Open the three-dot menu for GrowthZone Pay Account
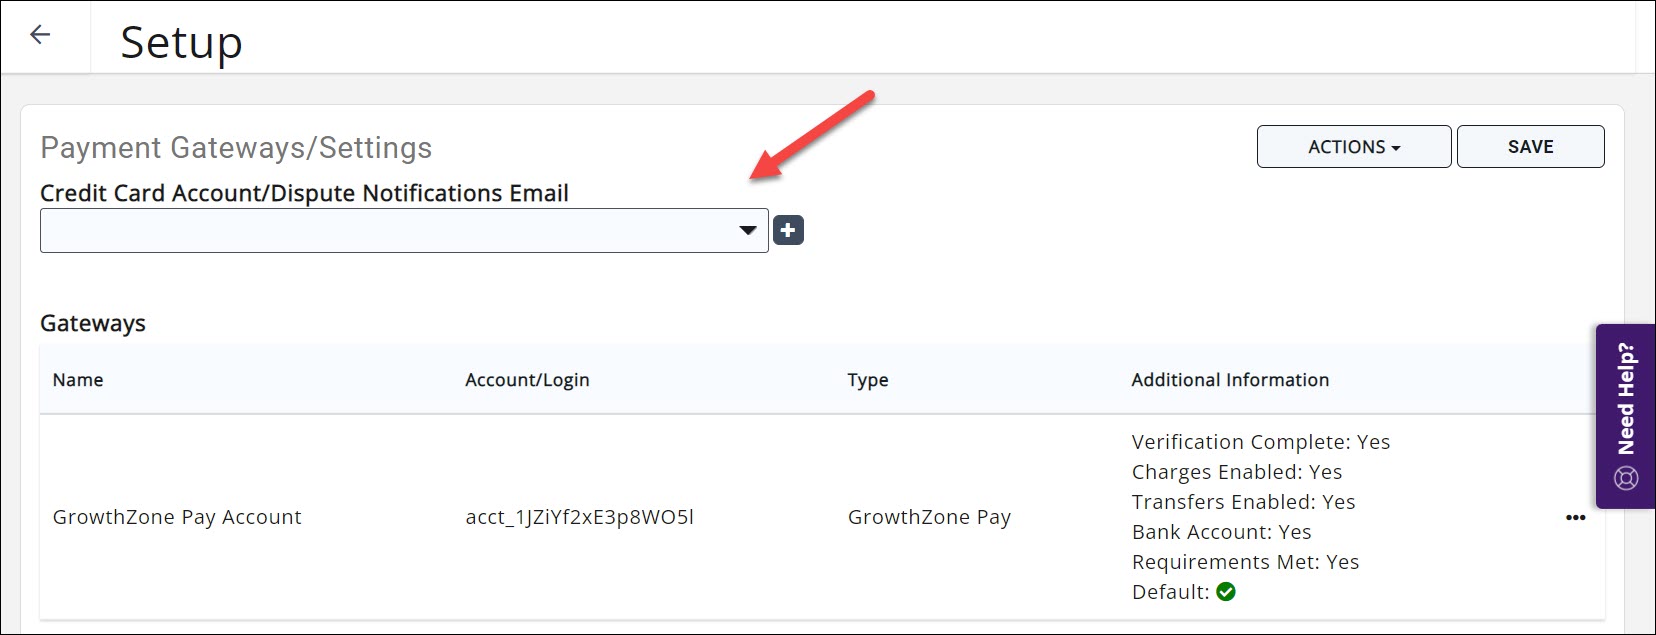The height and width of the screenshot is (635, 1656). pos(1575,517)
